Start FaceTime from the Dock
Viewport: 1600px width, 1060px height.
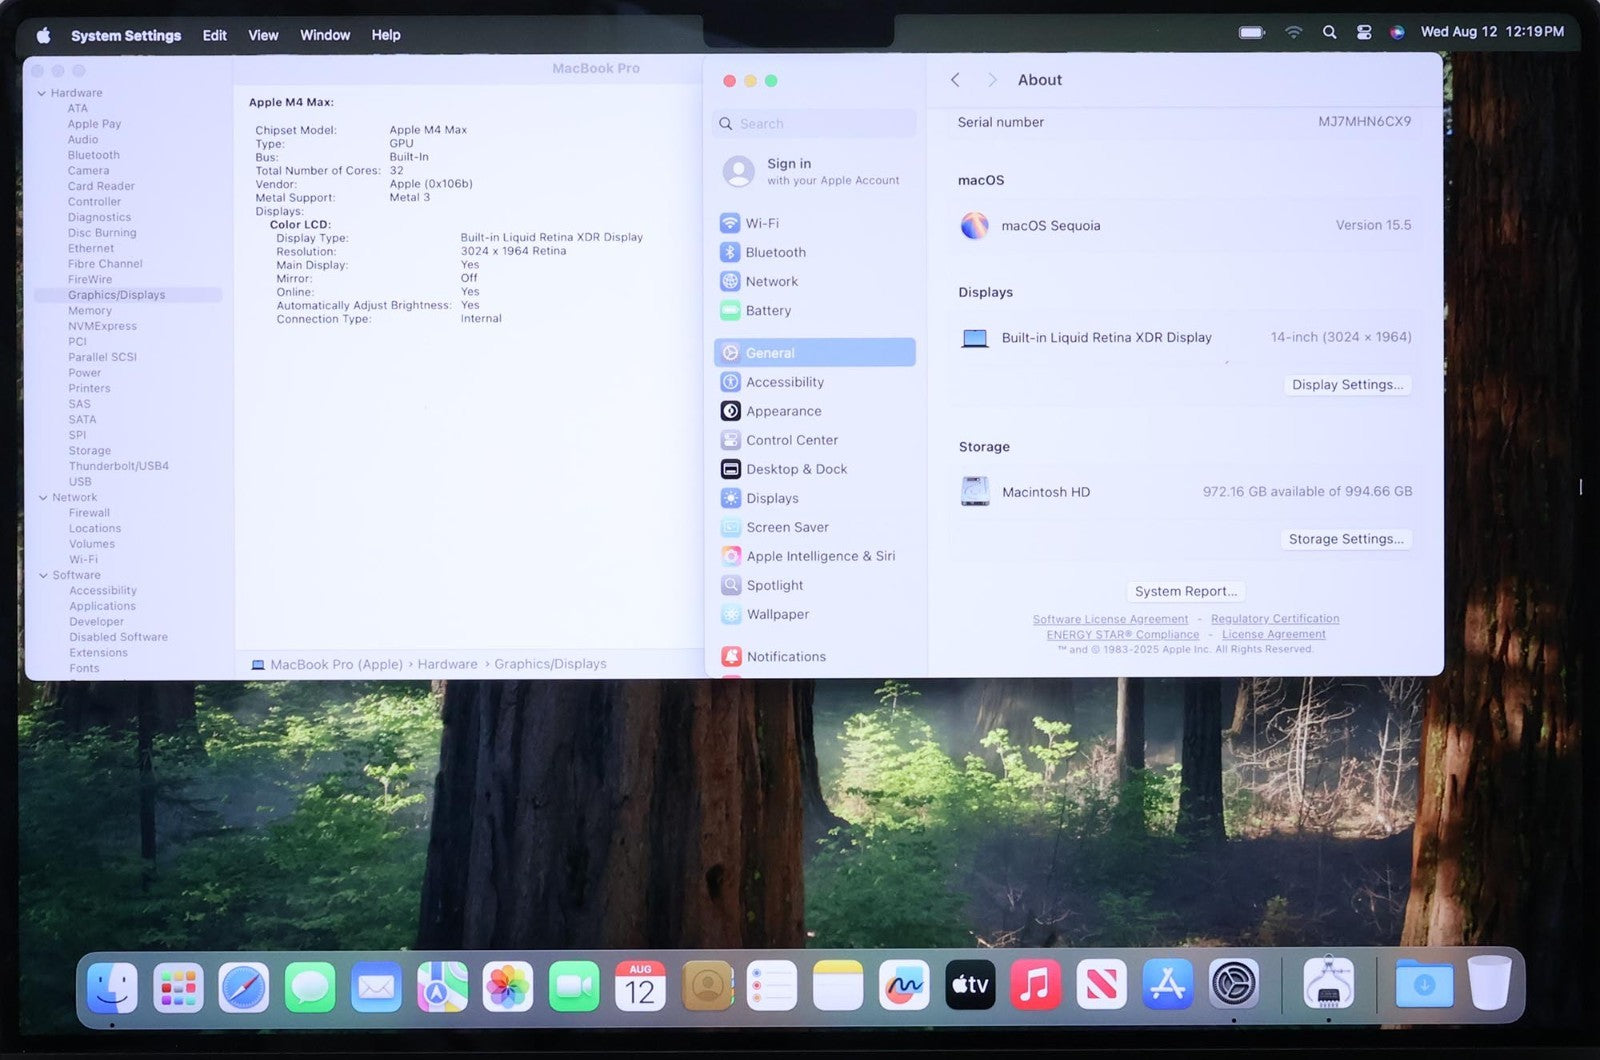click(574, 987)
